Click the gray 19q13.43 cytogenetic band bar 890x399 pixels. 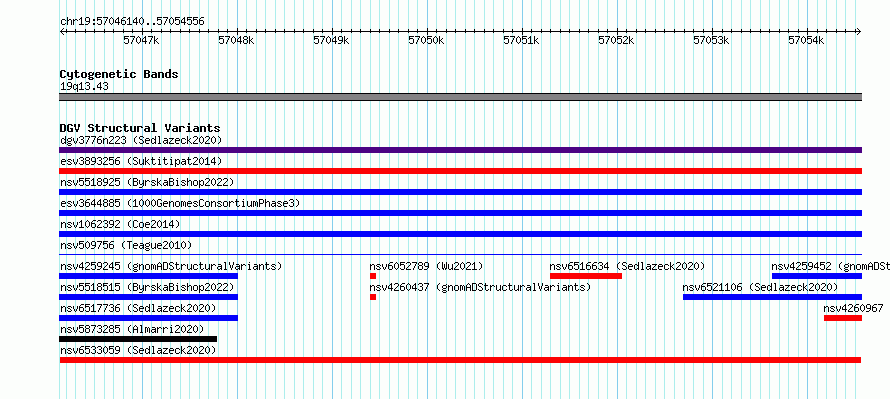460,97
